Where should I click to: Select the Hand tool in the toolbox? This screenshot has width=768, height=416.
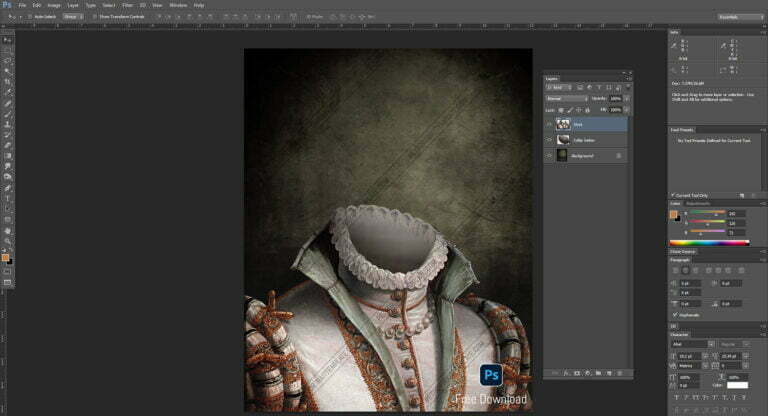(8, 230)
